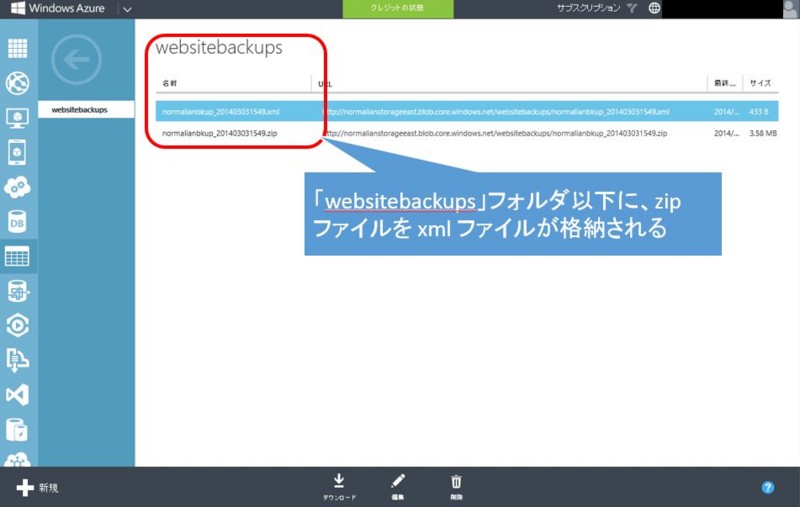
Task: Click the 433 B size cell
Action: click(758, 112)
